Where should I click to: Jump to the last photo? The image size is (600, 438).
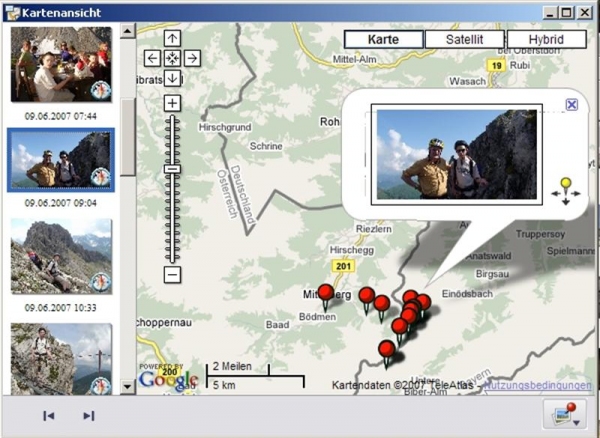(x=88, y=415)
